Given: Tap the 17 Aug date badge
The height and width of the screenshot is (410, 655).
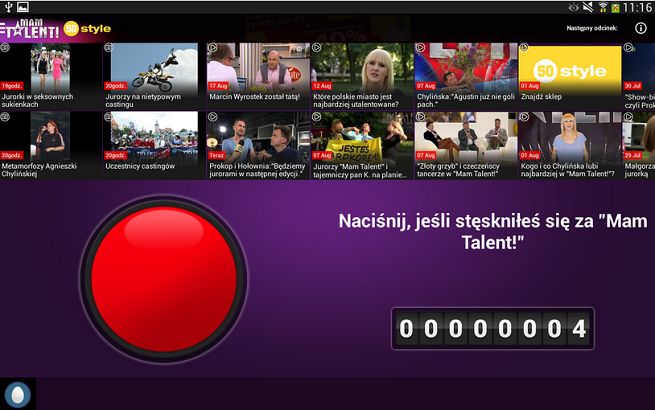Looking at the screenshot, I should coord(218,86).
